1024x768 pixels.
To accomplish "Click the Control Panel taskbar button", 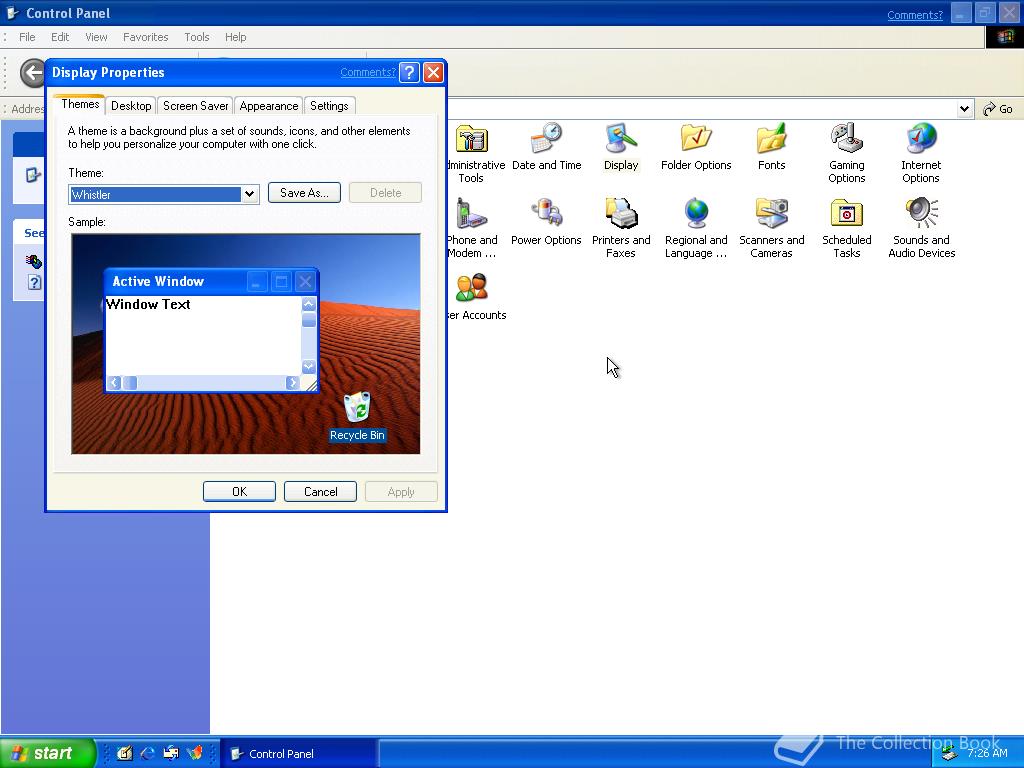I will 299,754.
